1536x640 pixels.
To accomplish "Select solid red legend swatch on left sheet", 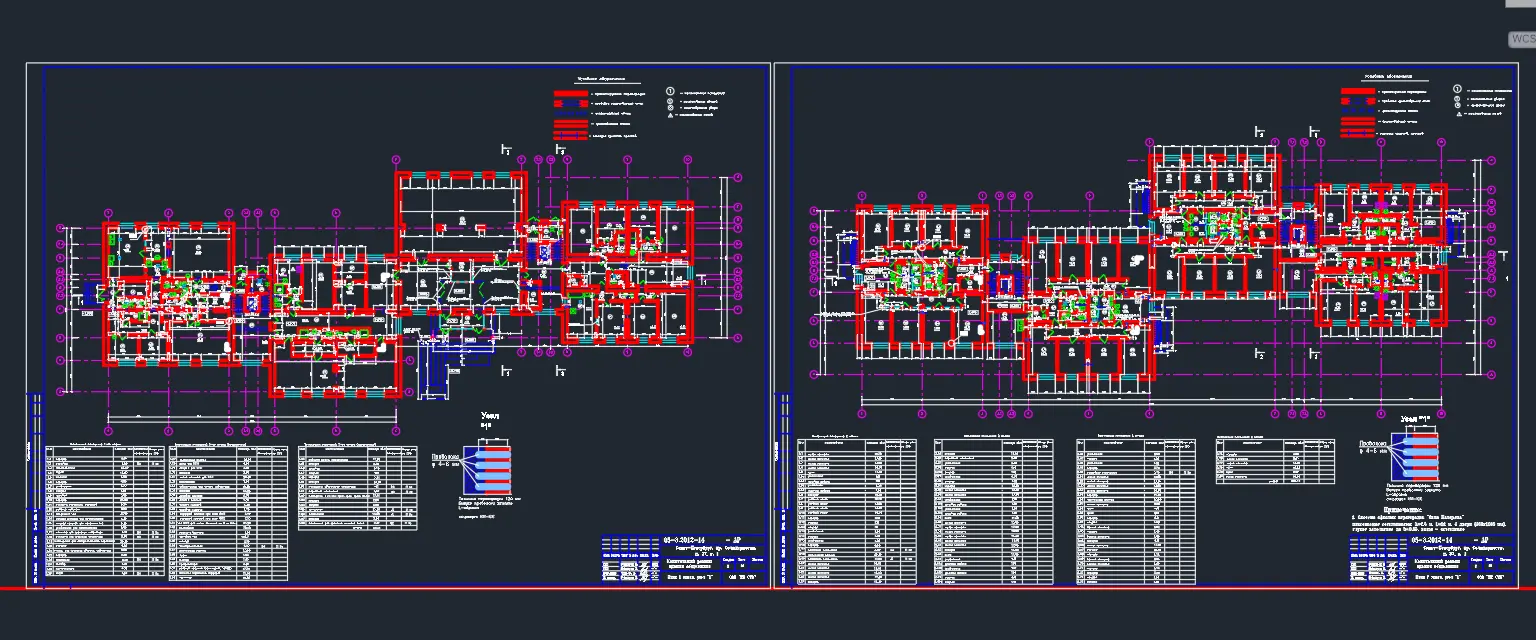I will click(x=571, y=91).
